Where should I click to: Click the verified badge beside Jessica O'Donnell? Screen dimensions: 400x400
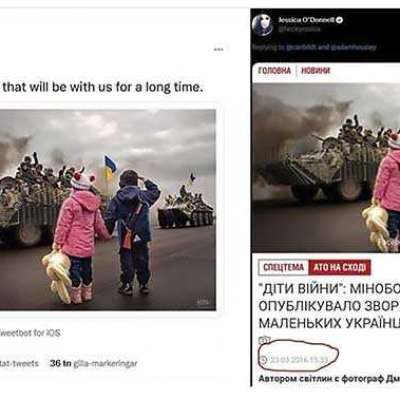click(x=340, y=20)
